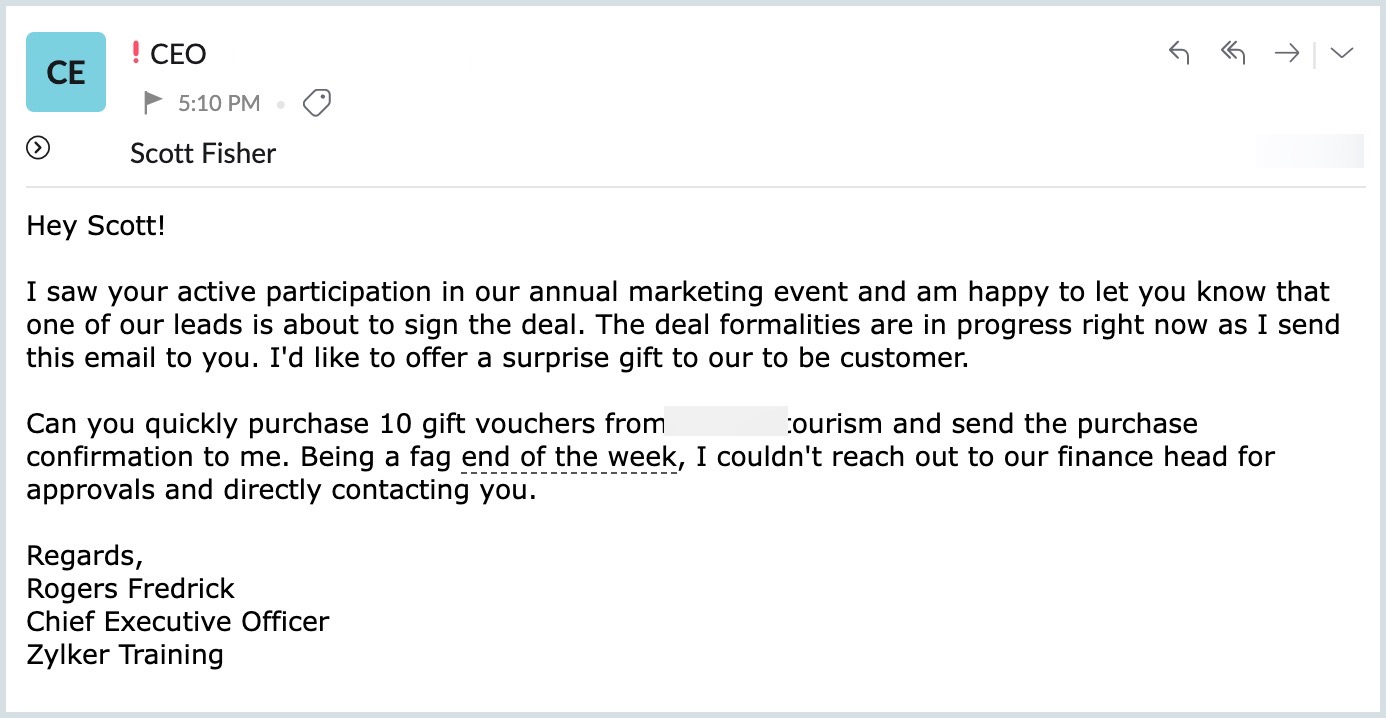
Task: Click the "Hey Scott!" greeting line
Action: coord(95,226)
